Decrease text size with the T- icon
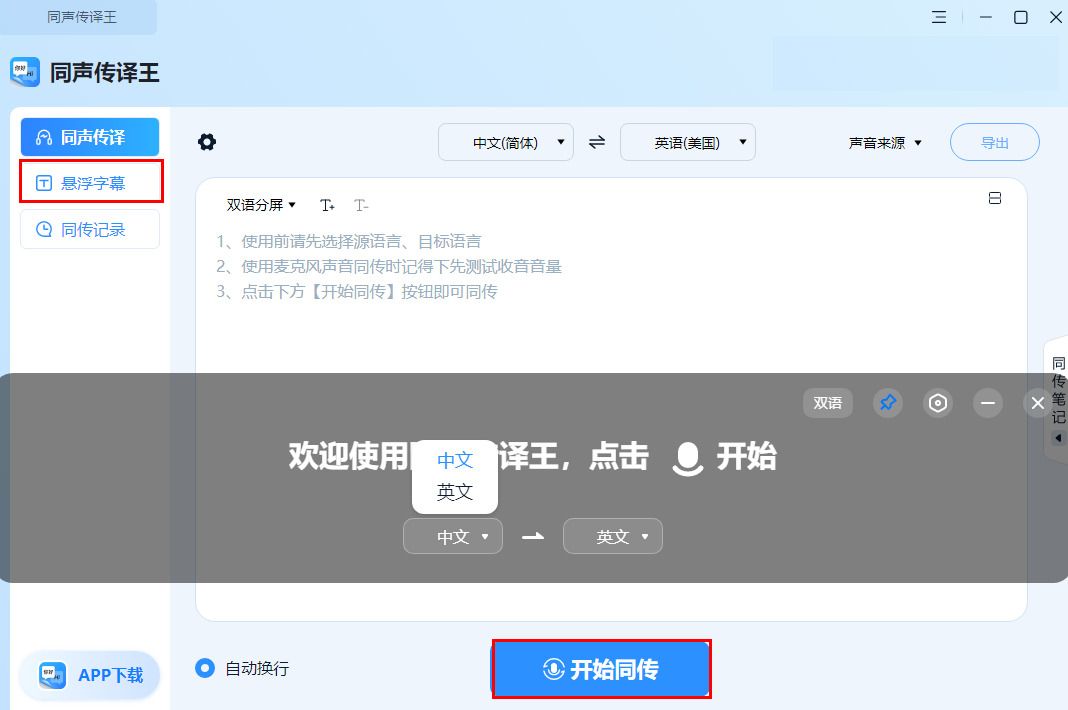1068x710 pixels. (x=361, y=205)
